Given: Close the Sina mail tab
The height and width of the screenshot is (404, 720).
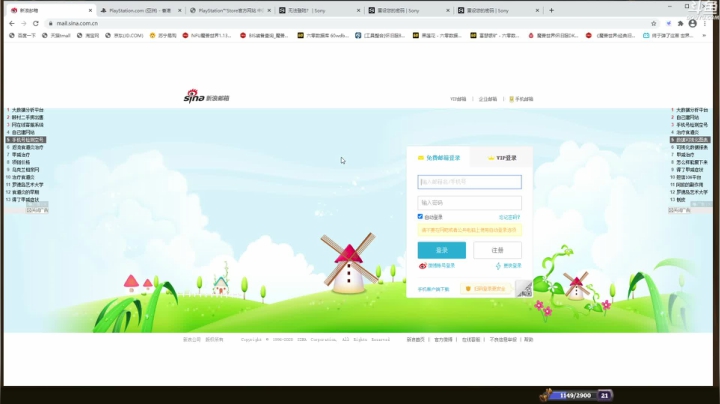Looking at the screenshot, I should click(90, 10).
